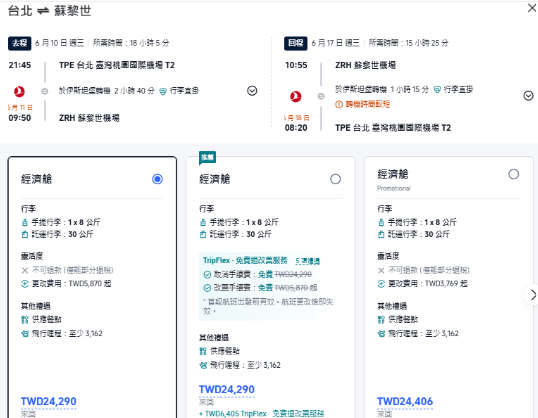Click the 10:55 return departure time
This screenshot has width=538, height=418.
(x=296, y=65)
